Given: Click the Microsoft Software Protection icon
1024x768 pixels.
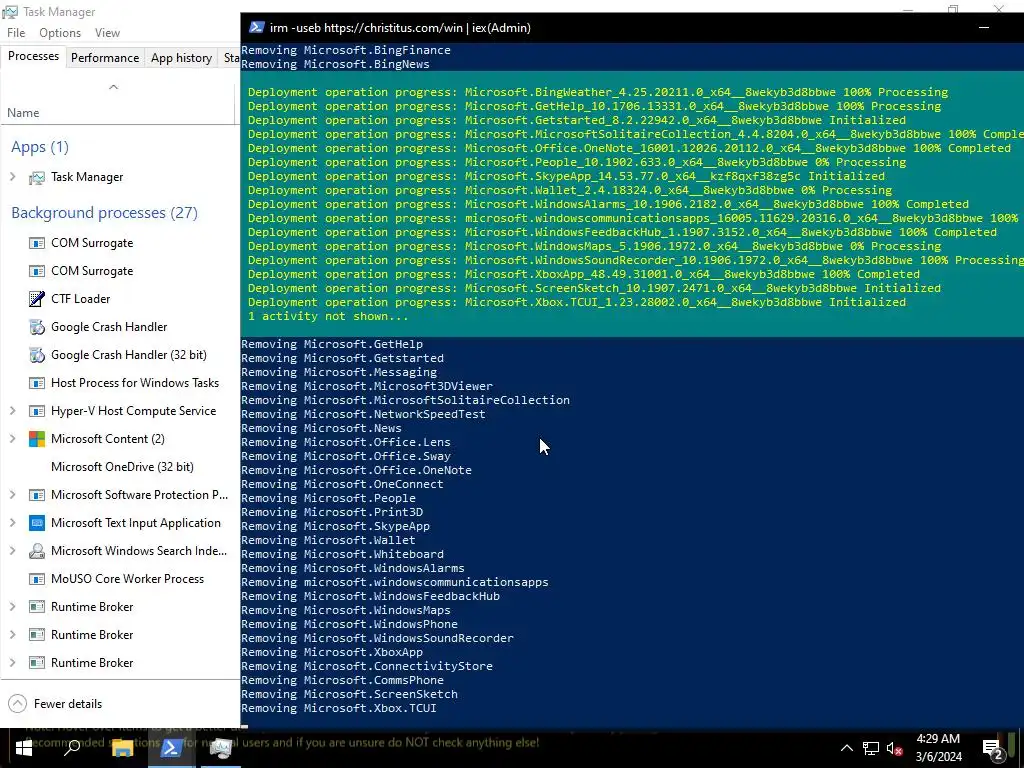Looking at the screenshot, I should (37, 495).
